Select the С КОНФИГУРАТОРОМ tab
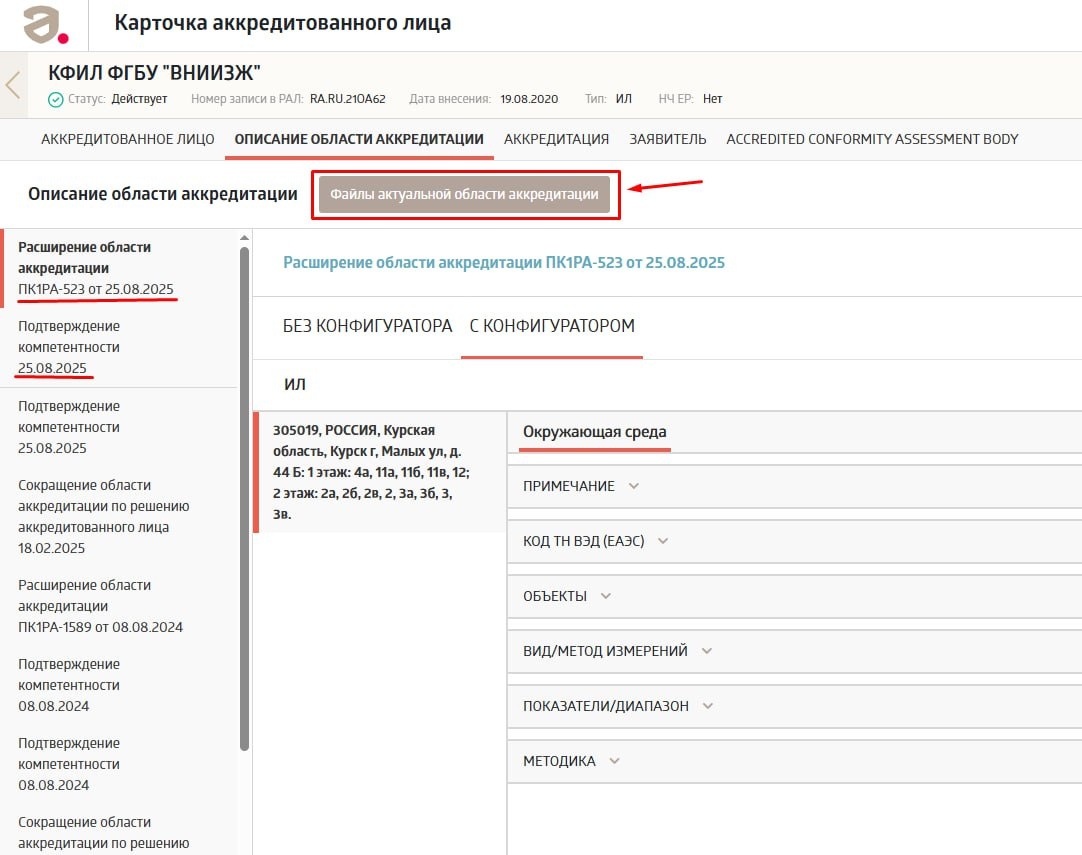Image resolution: width=1082 pixels, height=855 pixels. point(552,326)
